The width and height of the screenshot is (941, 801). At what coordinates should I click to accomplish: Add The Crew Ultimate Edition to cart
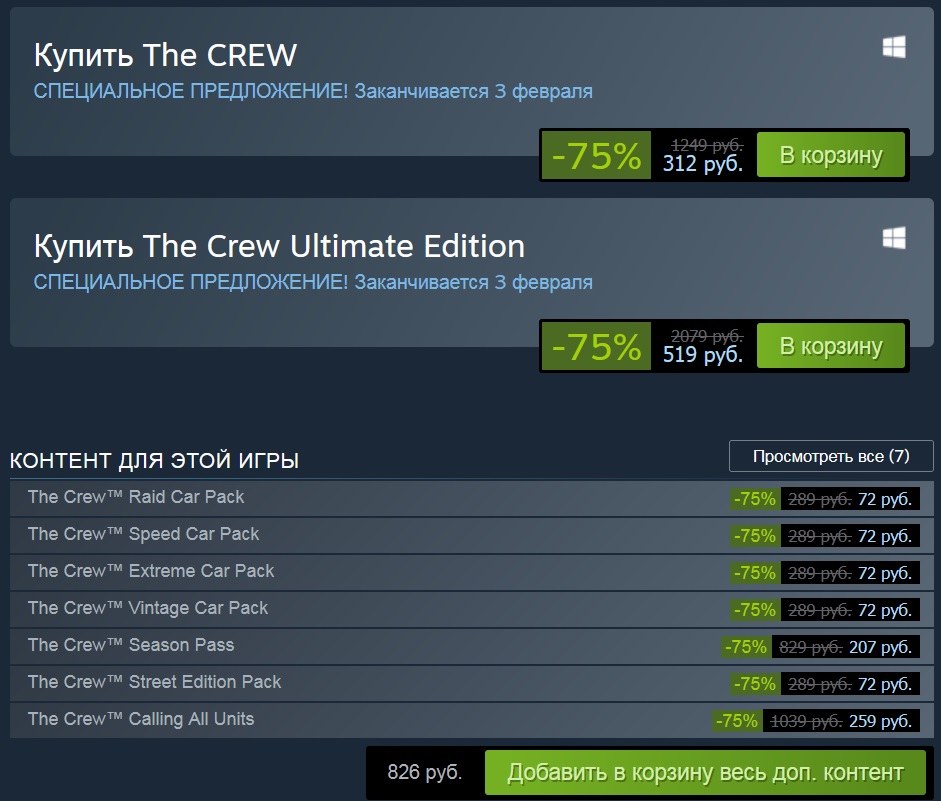831,346
